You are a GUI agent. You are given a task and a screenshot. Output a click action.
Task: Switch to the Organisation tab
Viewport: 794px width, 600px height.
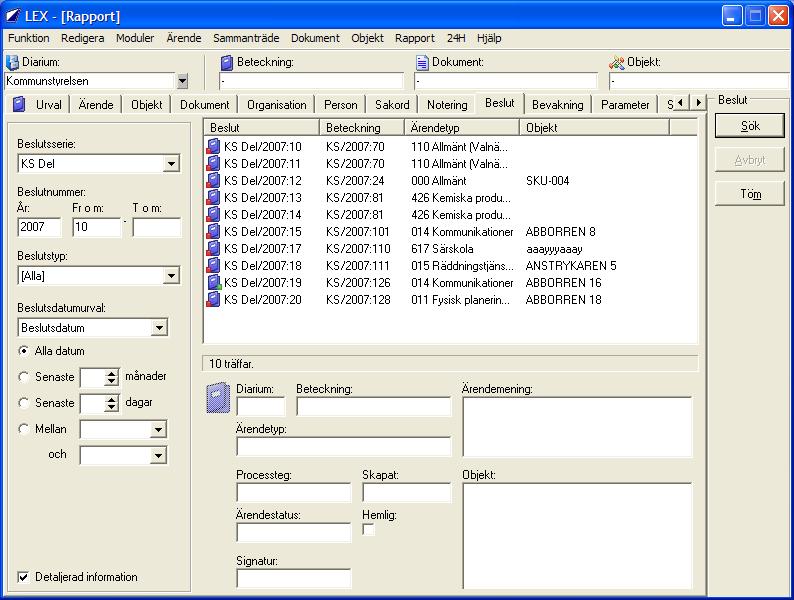(276, 105)
